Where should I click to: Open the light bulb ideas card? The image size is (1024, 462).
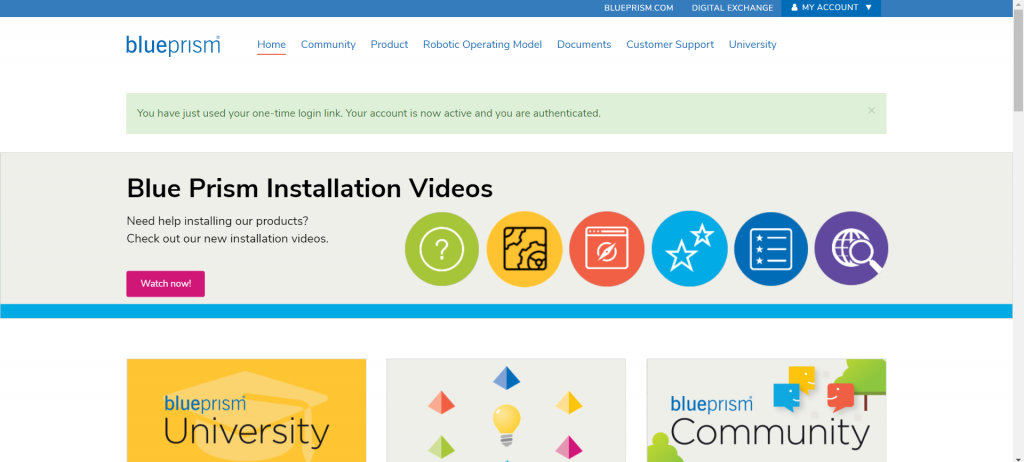coord(506,410)
